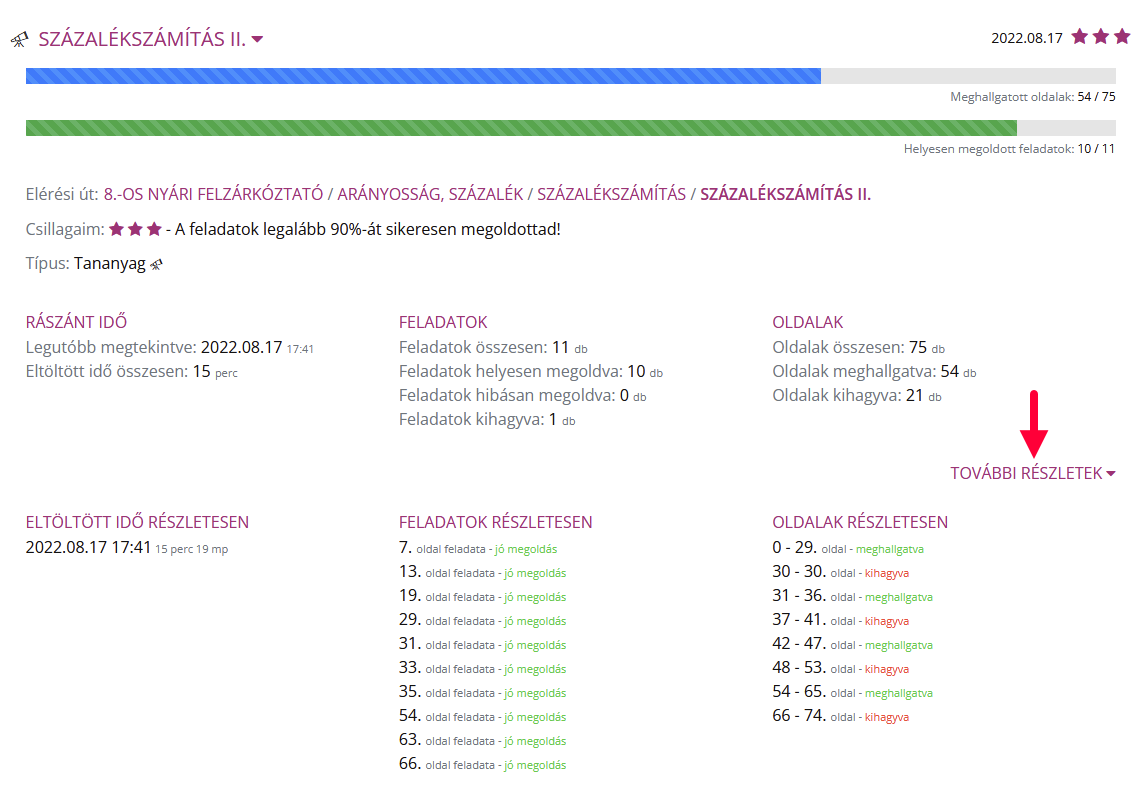Click the OLDALAK RÉSZLETESEN heading
Viewport: 1139px width, 798px height.
(x=860, y=522)
